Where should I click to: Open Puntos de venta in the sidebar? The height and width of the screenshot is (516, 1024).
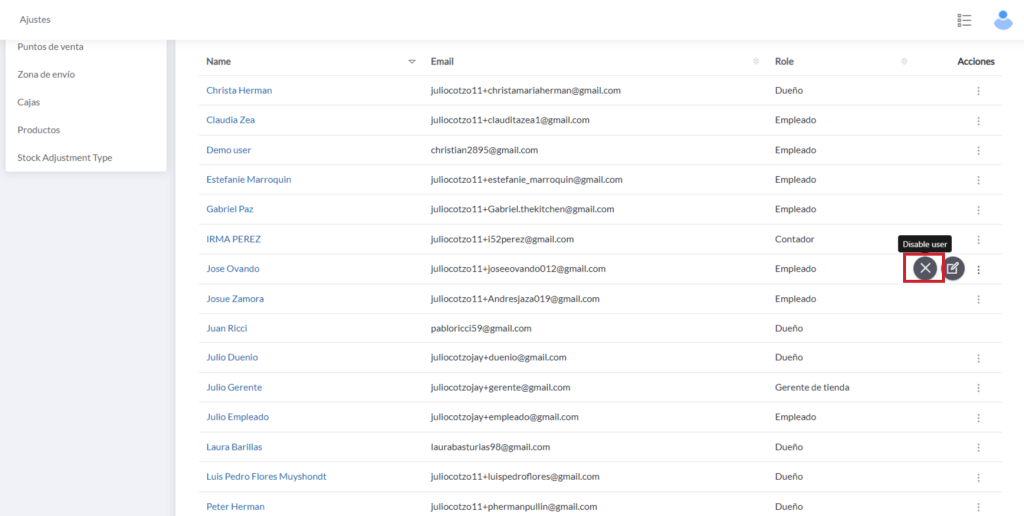pyautogui.click(x=50, y=47)
